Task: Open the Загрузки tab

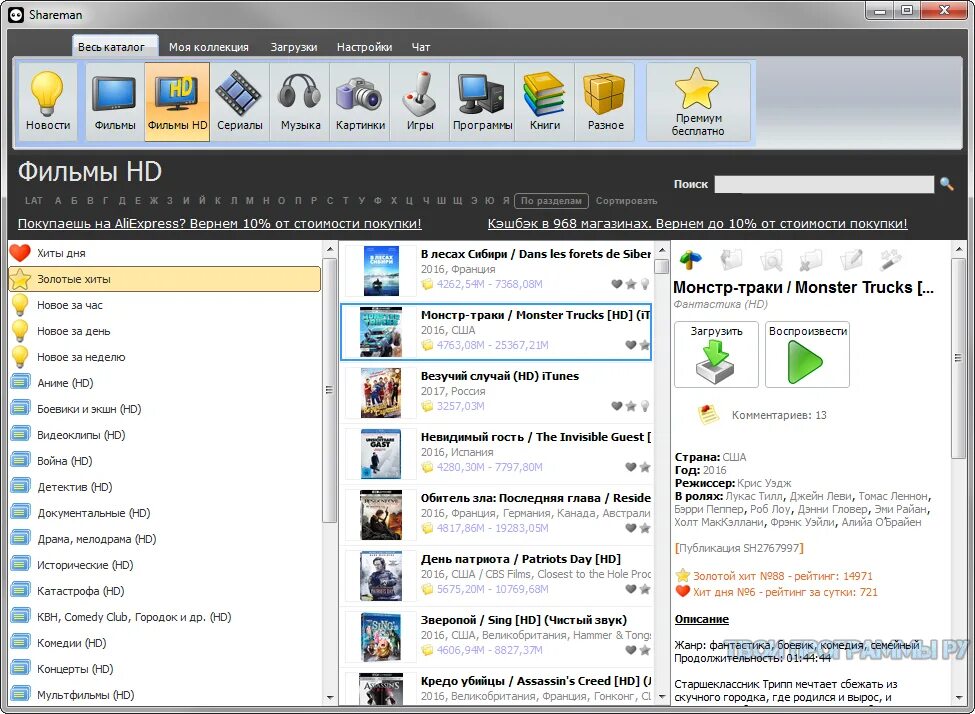Action: point(293,47)
